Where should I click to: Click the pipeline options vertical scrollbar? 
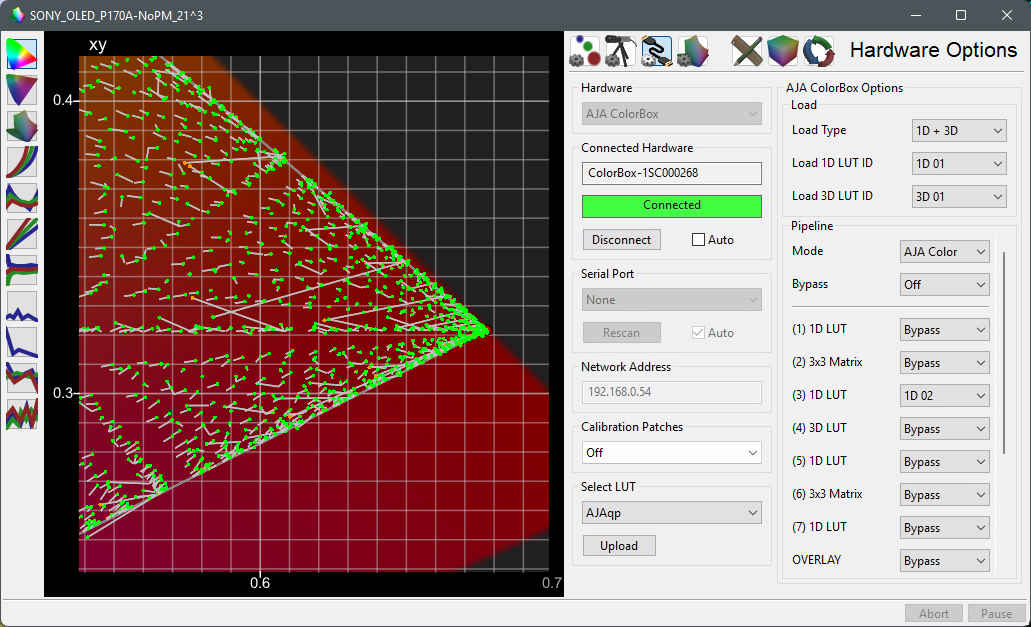tap(1003, 352)
